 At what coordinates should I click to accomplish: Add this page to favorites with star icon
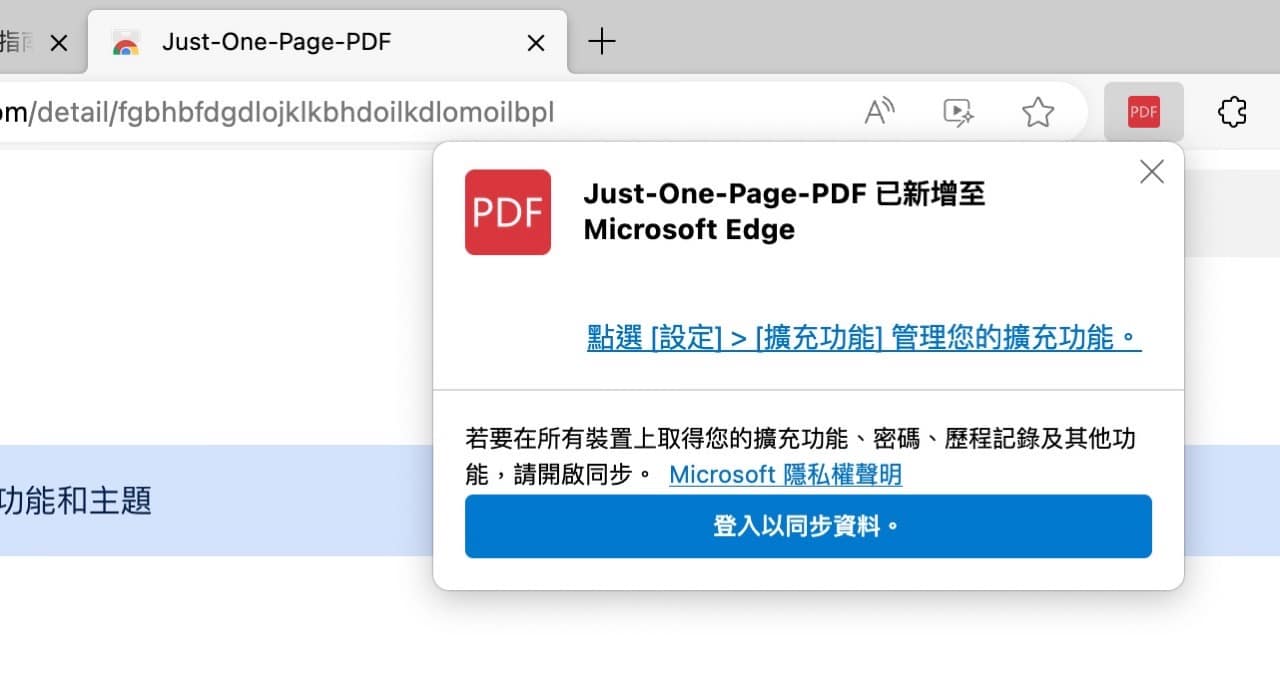pos(1038,112)
